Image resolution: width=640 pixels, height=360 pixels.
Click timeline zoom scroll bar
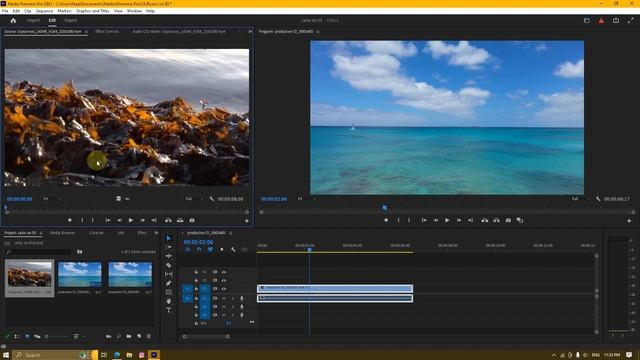[206, 337]
